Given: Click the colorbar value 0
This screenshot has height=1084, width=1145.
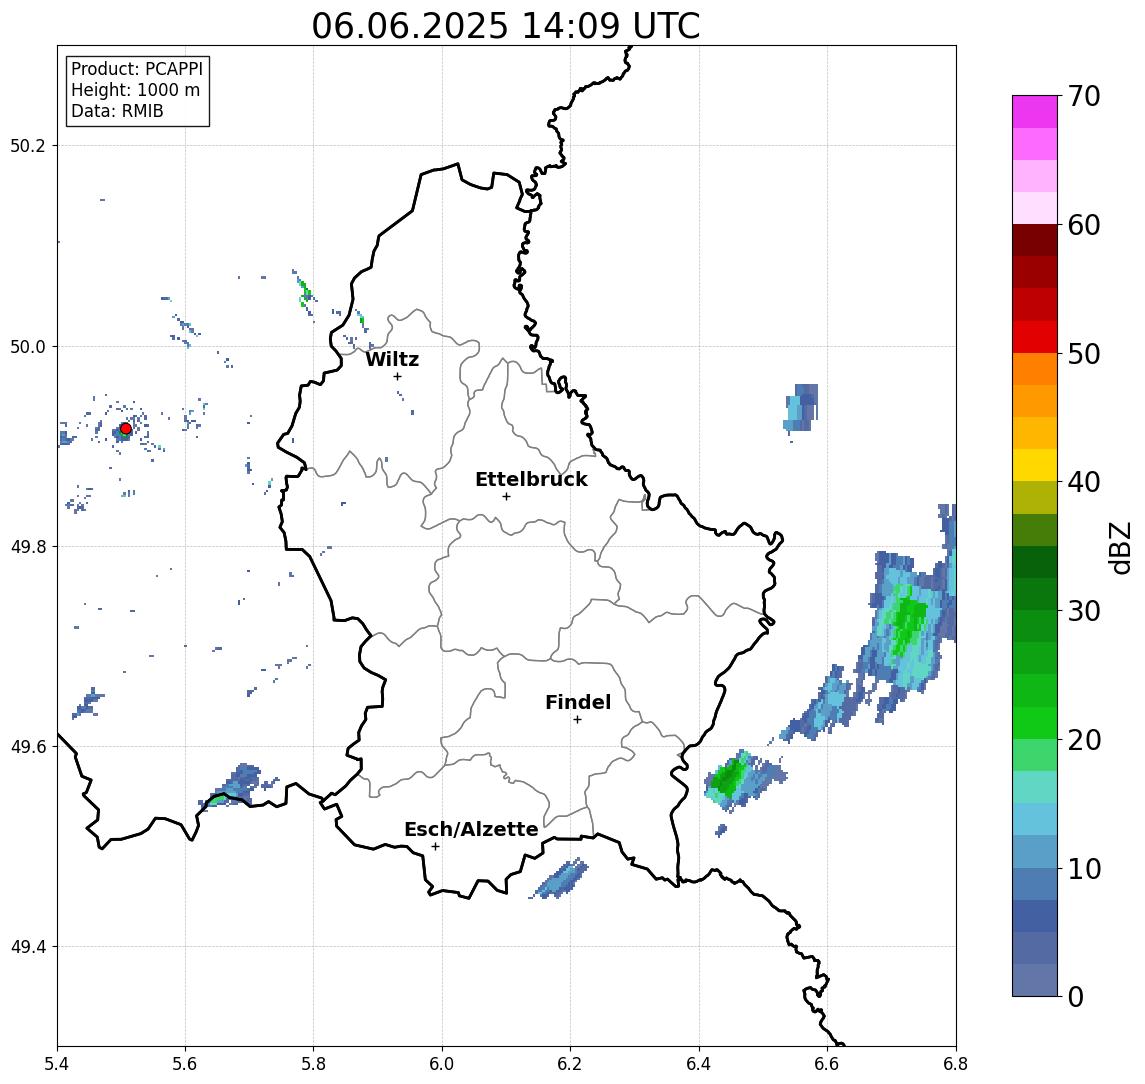Looking at the screenshot, I should tap(1076, 996).
